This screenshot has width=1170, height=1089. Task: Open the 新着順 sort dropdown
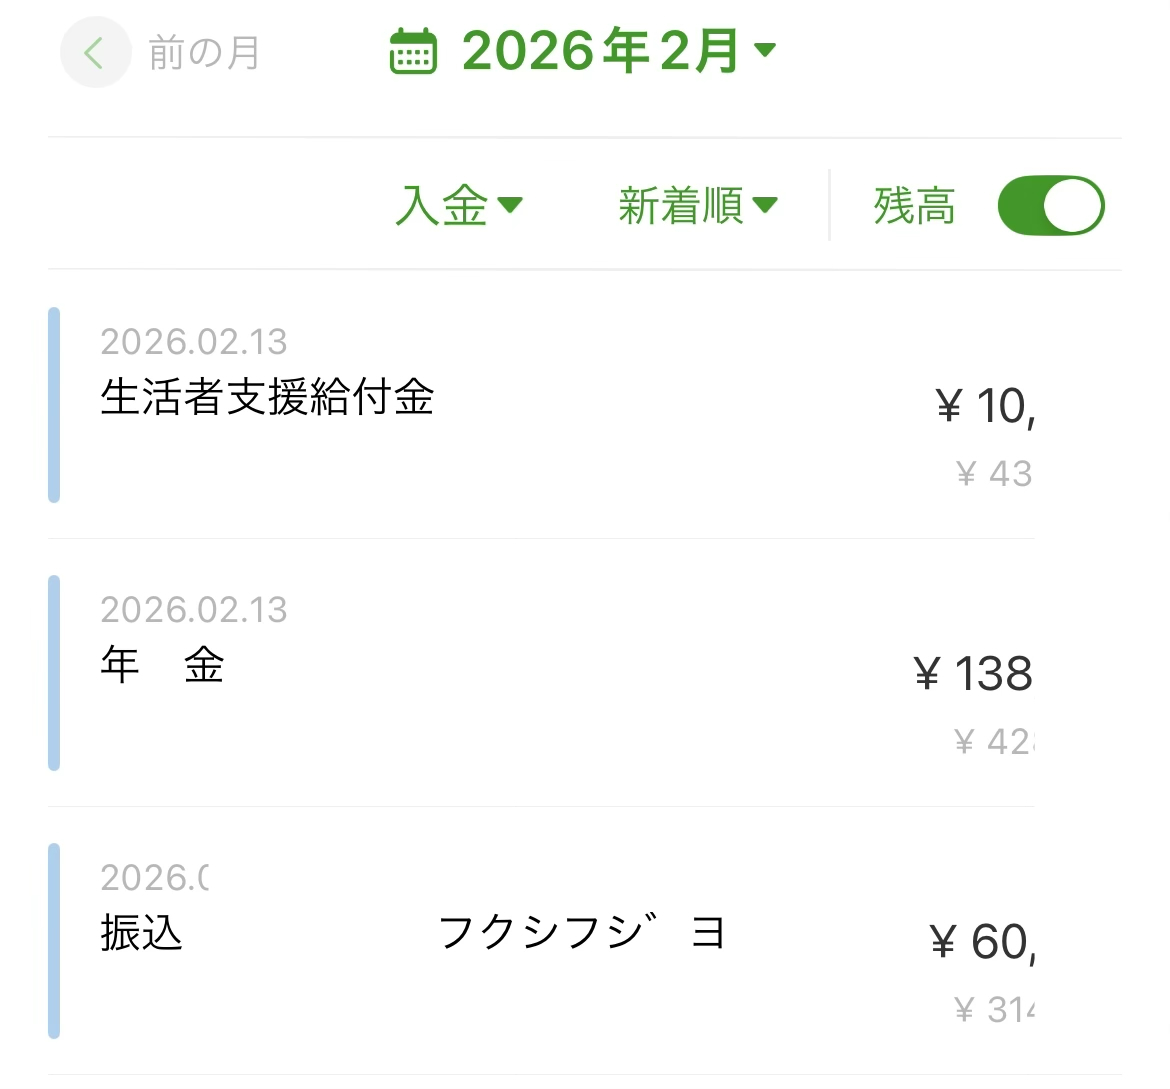(x=681, y=206)
